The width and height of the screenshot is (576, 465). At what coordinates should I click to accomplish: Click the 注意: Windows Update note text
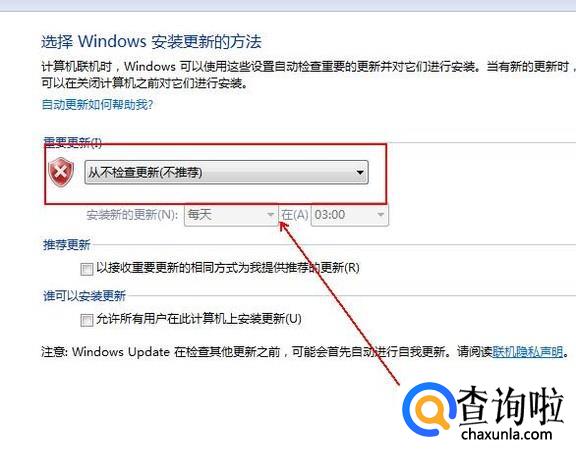305,352
